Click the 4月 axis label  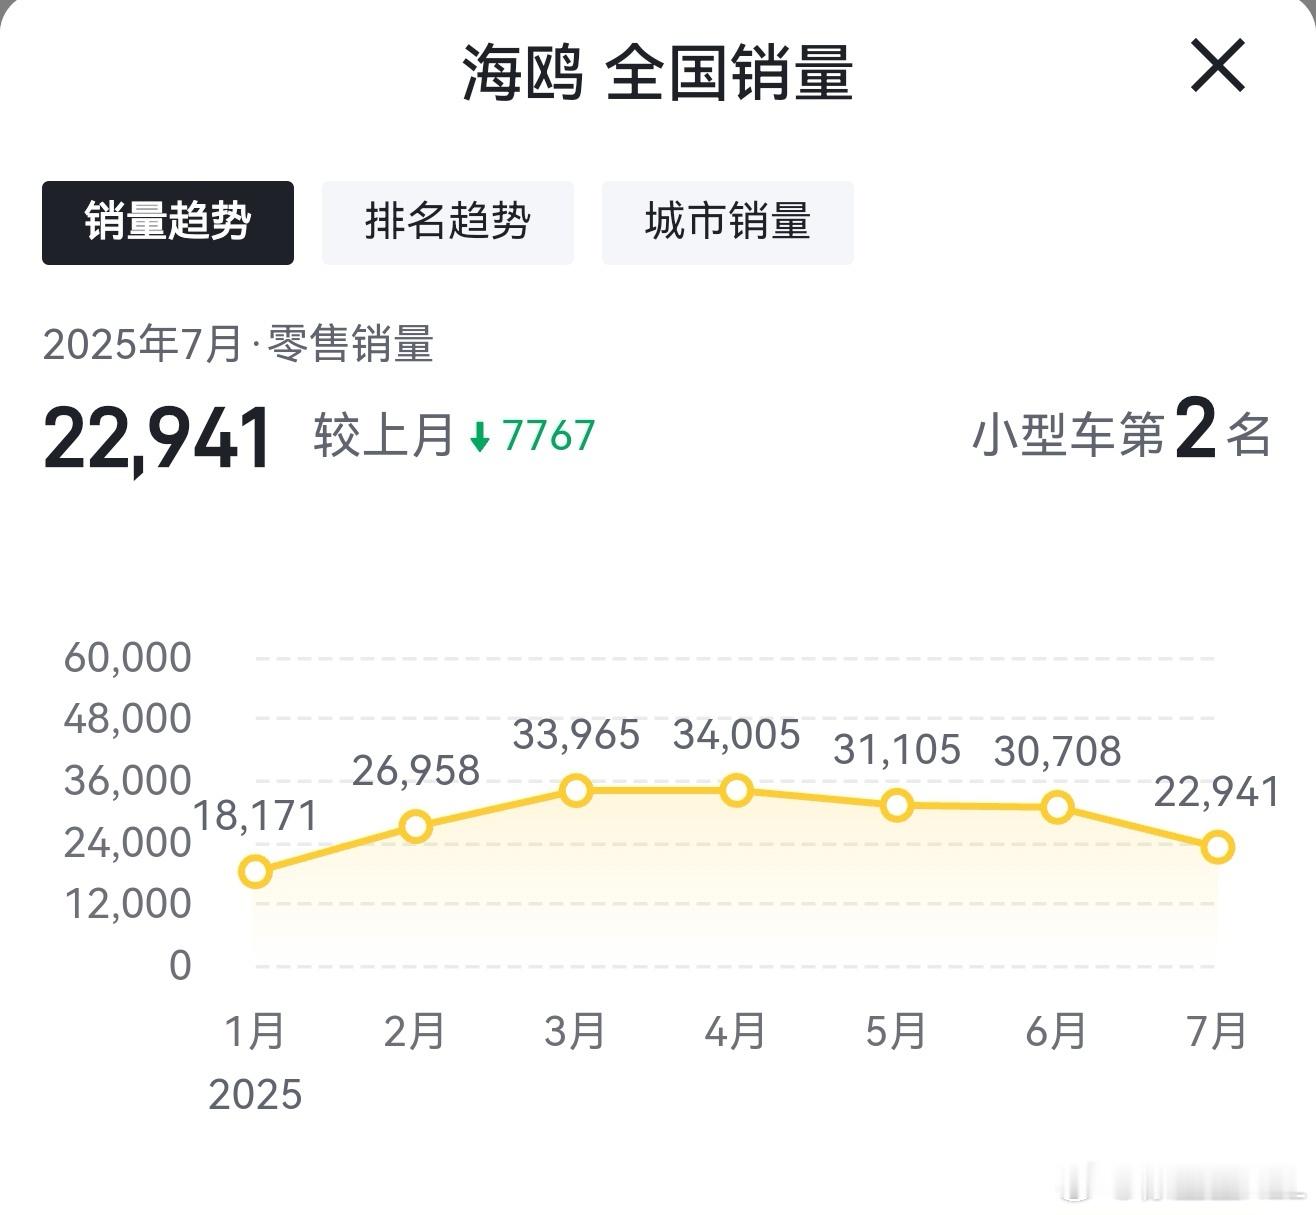click(x=736, y=1031)
